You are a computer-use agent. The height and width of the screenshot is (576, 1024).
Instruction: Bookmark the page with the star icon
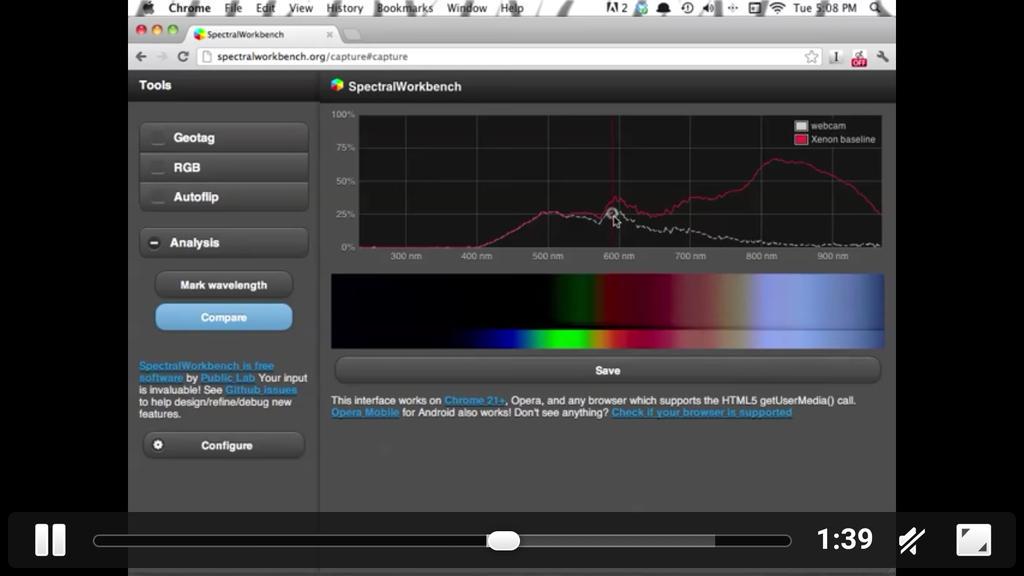(811, 57)
